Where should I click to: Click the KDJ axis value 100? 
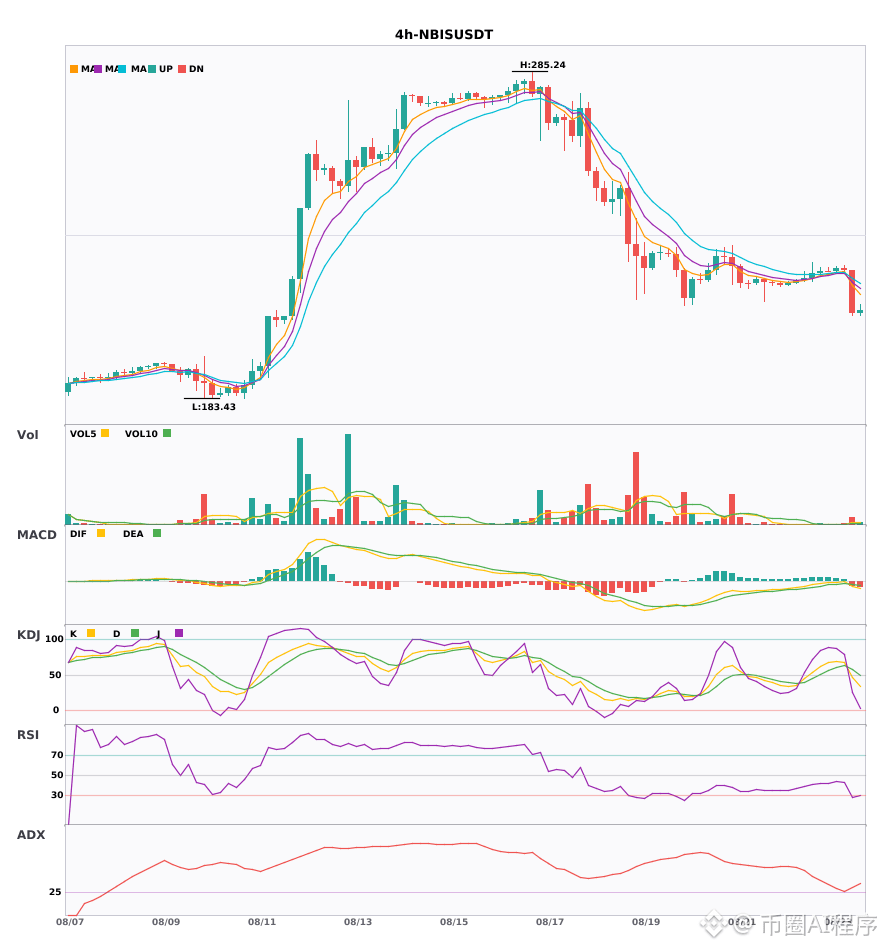pyautogui.click(x=55, y=639)
